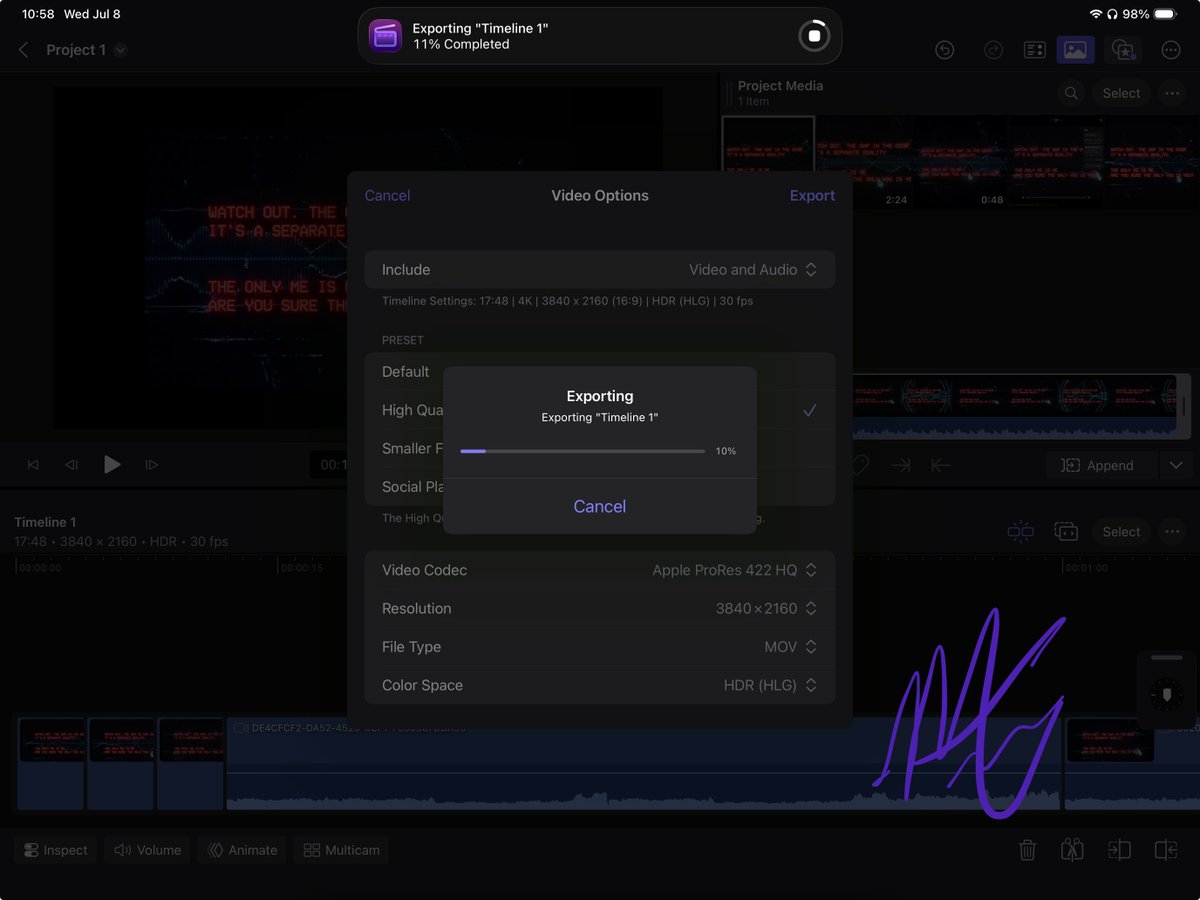Tap the Final Cut Pro icon in export banner

(x=385, y=36)
